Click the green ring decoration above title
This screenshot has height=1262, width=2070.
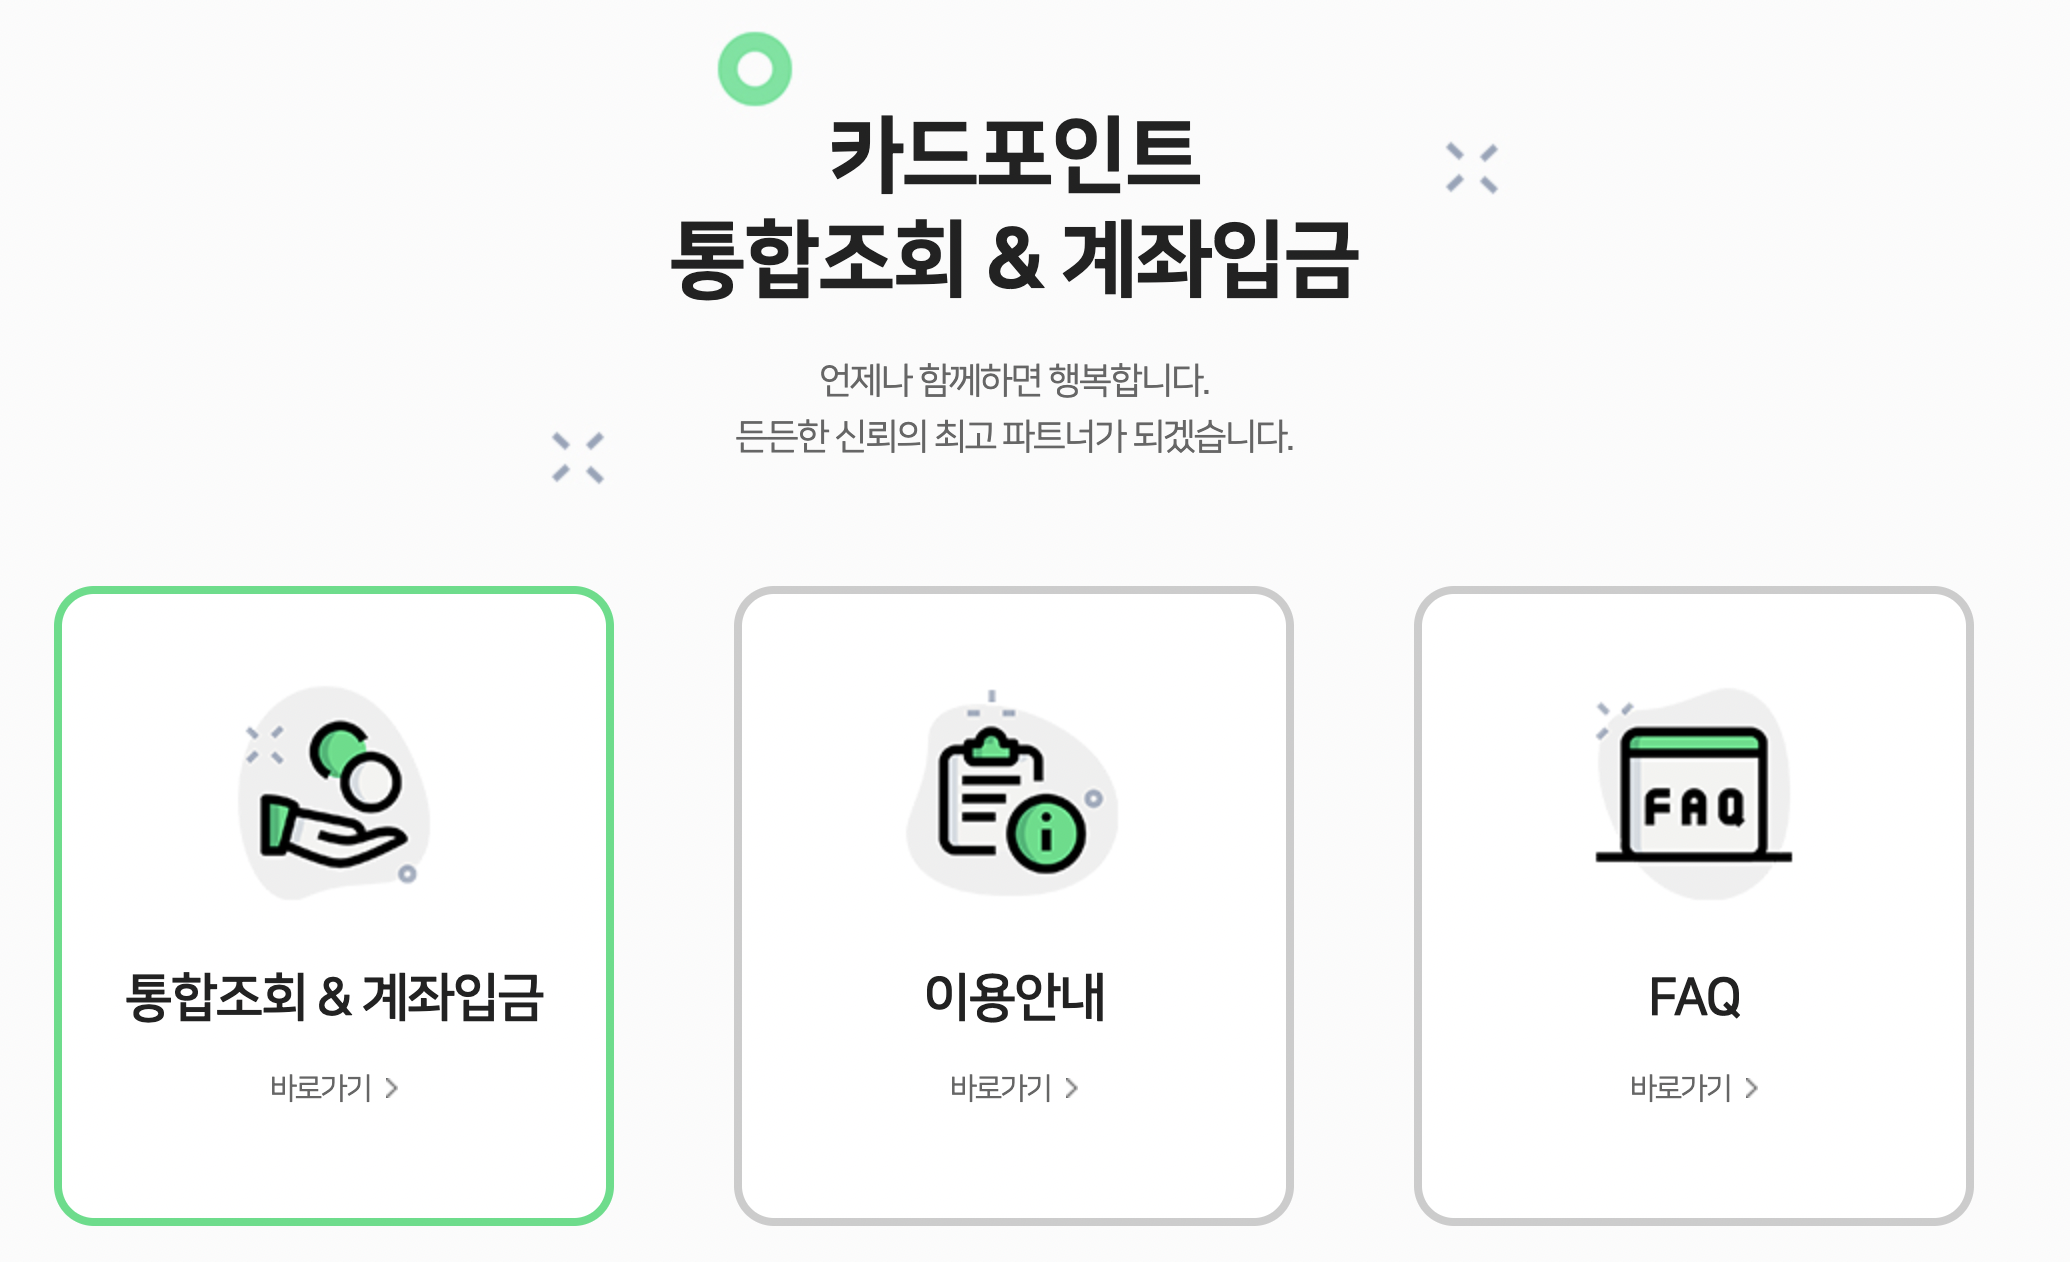[x=755, y=69]
